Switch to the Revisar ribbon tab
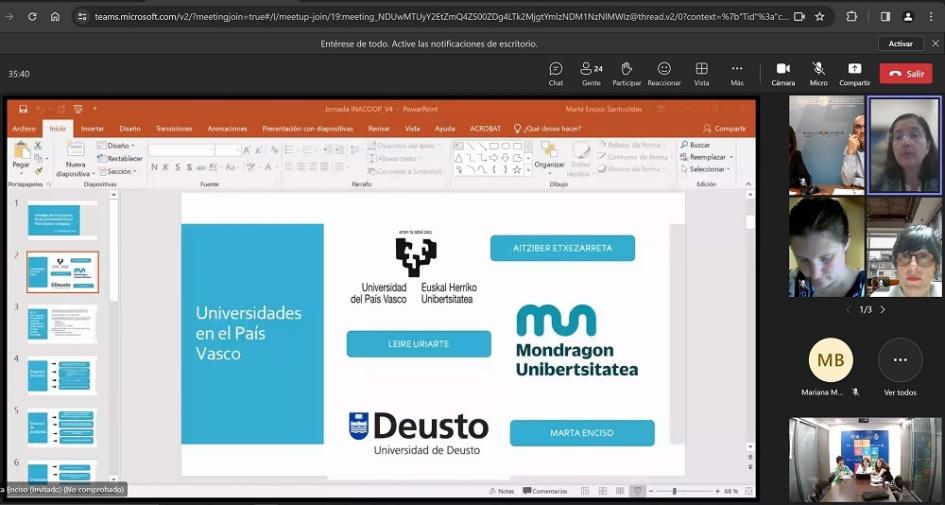 click(x=379, y=128)
